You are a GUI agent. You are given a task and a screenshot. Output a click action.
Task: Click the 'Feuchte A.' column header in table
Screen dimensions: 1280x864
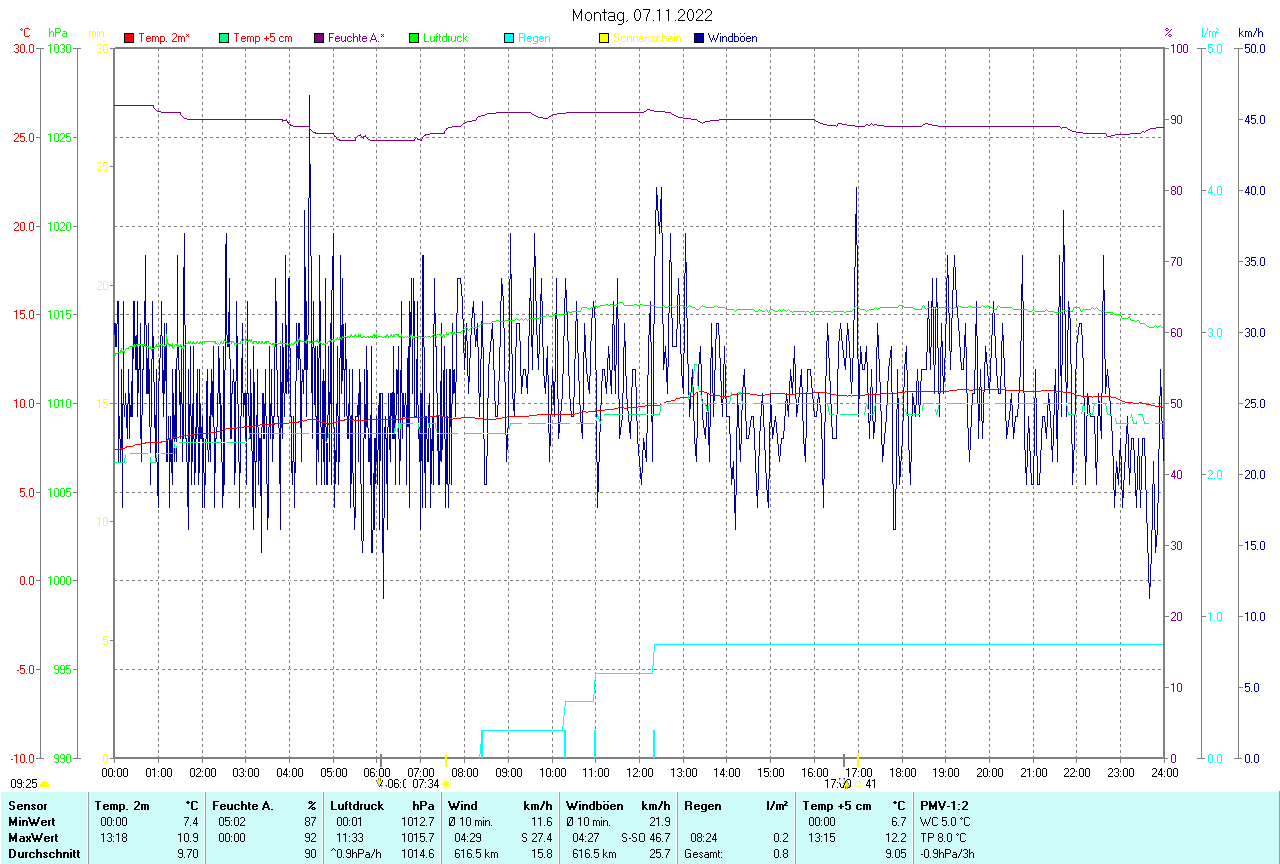[243, 805]
